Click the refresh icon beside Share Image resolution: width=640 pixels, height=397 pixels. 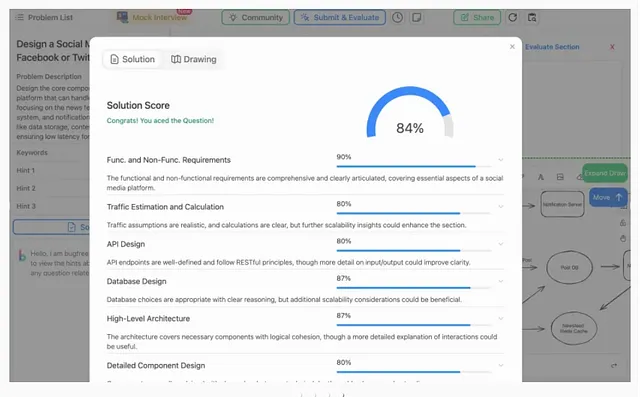click(513, 18)
